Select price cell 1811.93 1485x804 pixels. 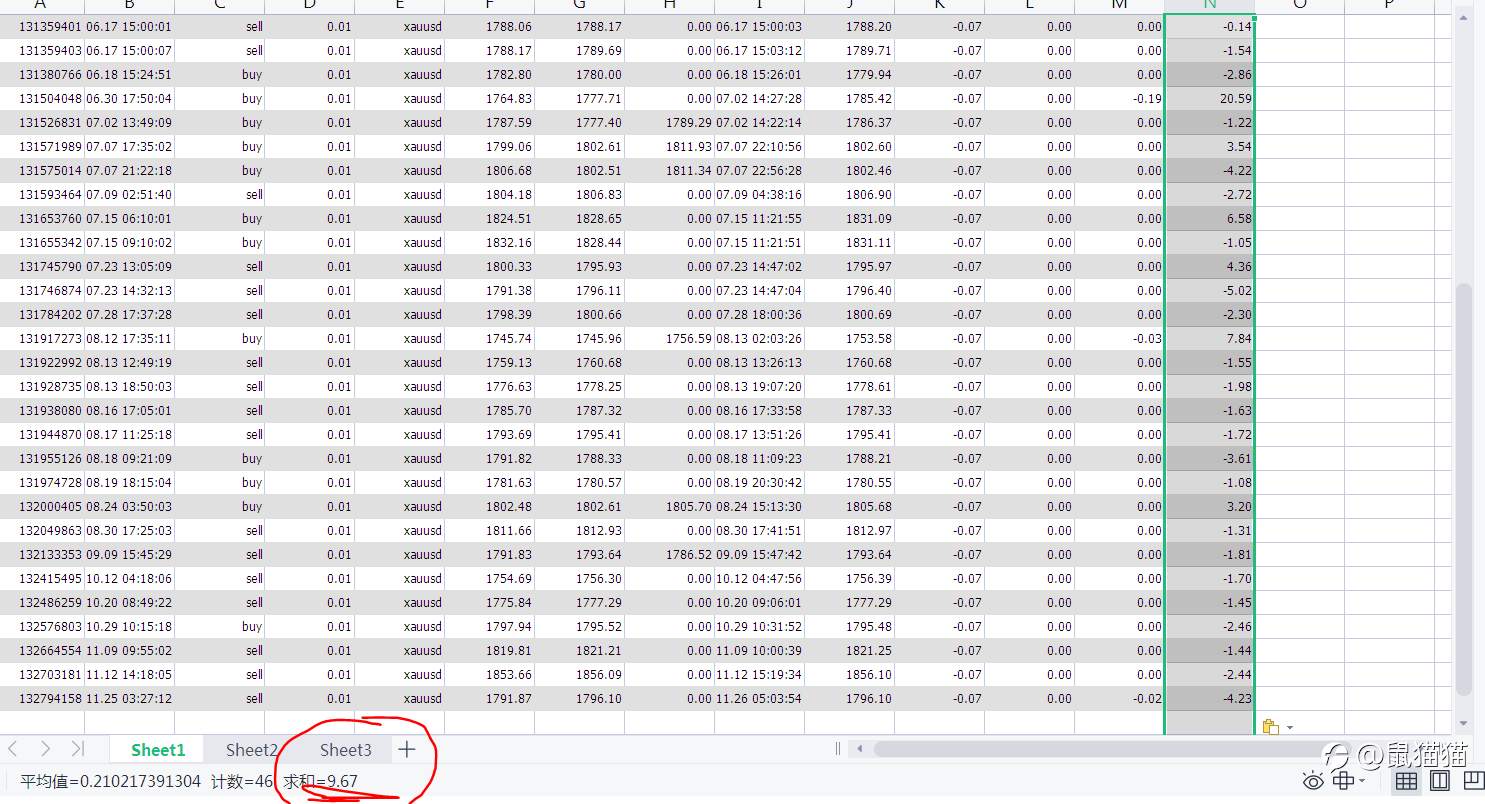tap(669, 147)
